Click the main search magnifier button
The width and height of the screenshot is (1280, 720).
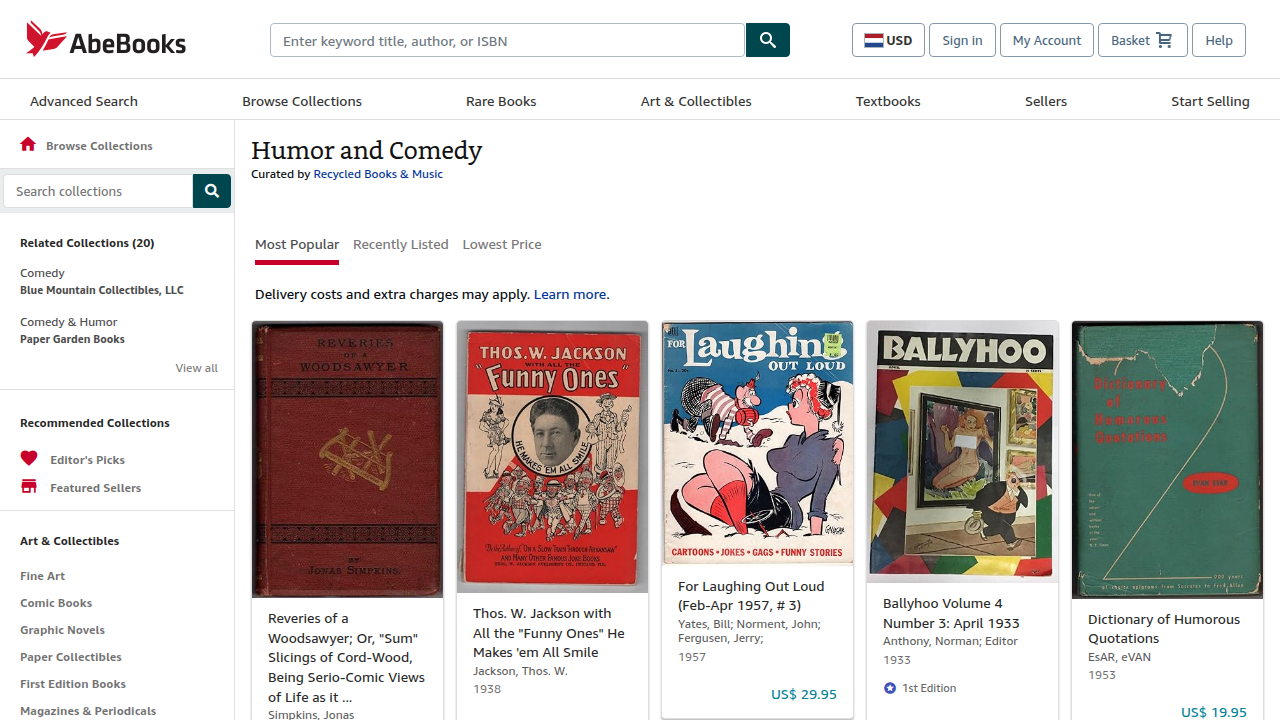768,40
